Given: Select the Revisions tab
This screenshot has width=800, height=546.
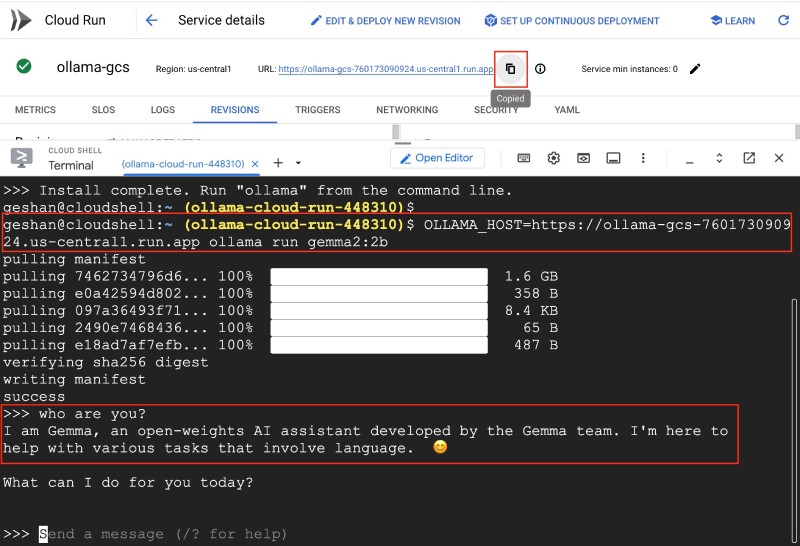Looking at the screenshot, I should [235, 110].
